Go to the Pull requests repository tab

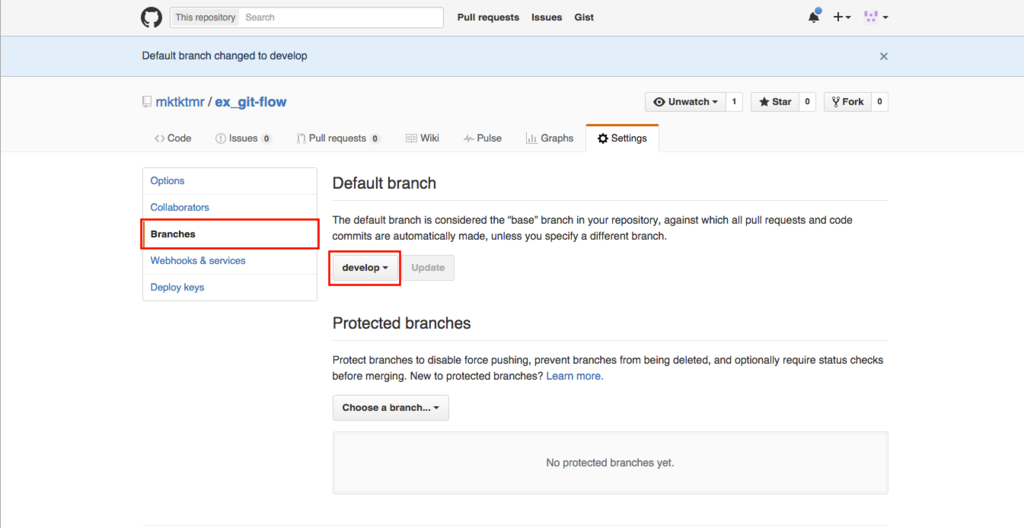pos(338,139)
